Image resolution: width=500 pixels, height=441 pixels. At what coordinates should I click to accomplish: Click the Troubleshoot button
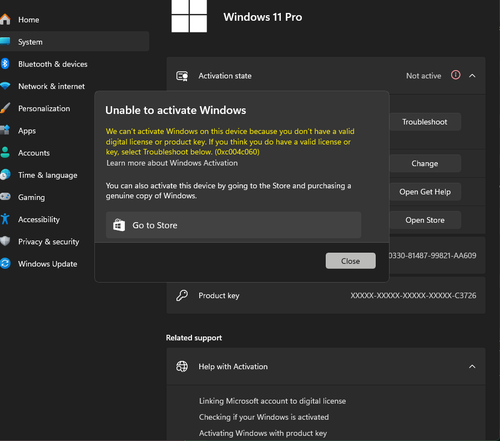click(425, 122)
